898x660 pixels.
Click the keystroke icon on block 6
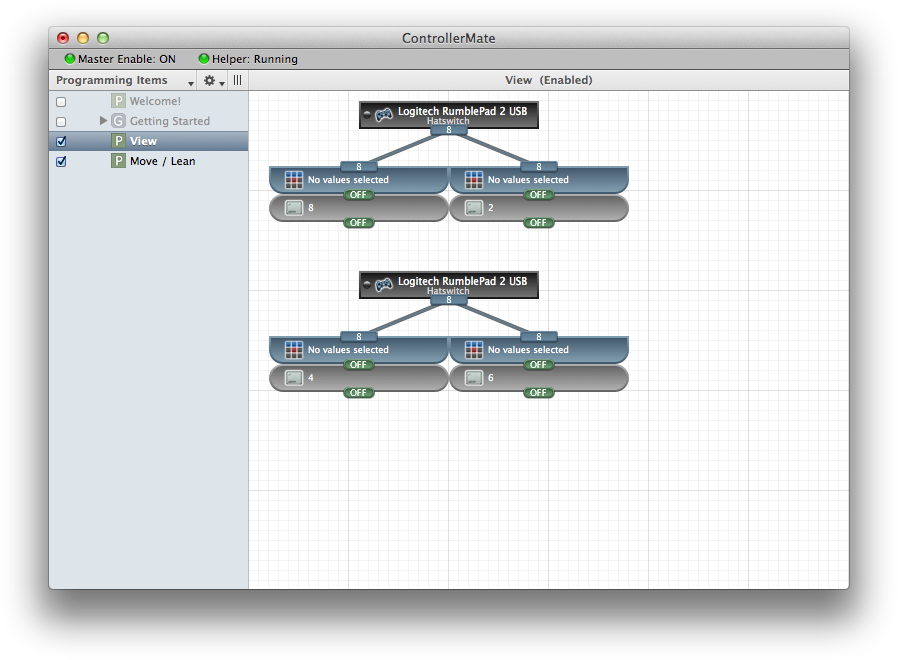(474, 378)
